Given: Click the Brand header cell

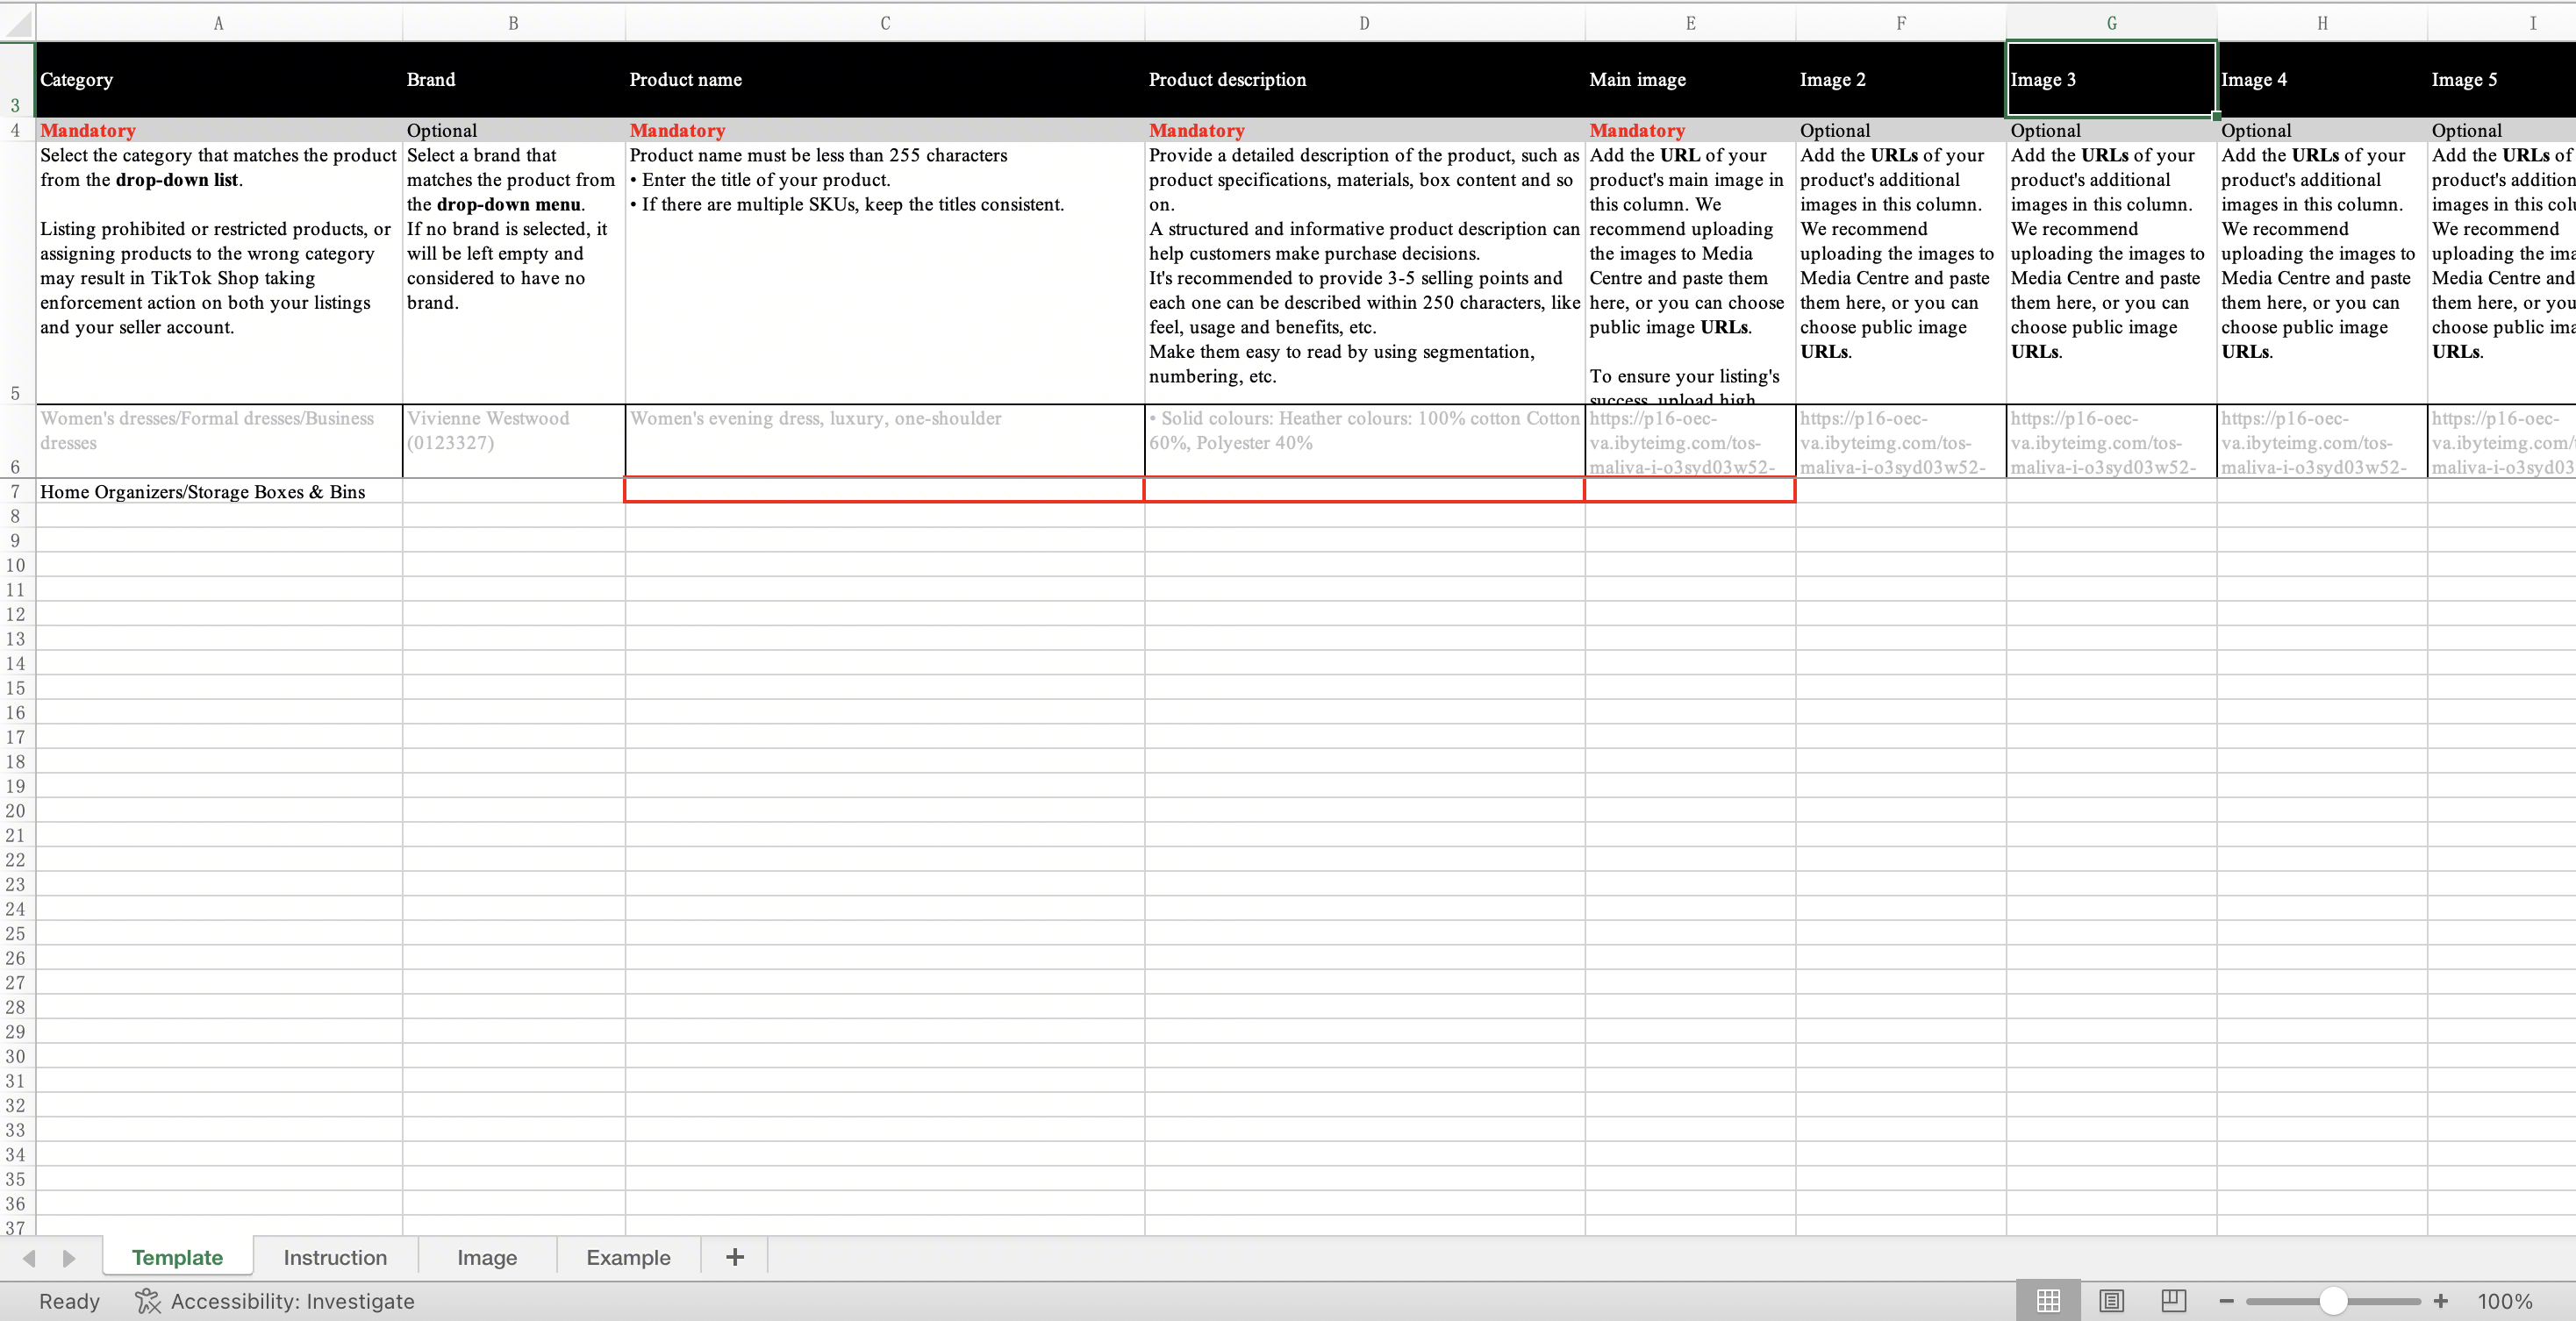Looking at the screenshot, I should [x=513, y=79].
